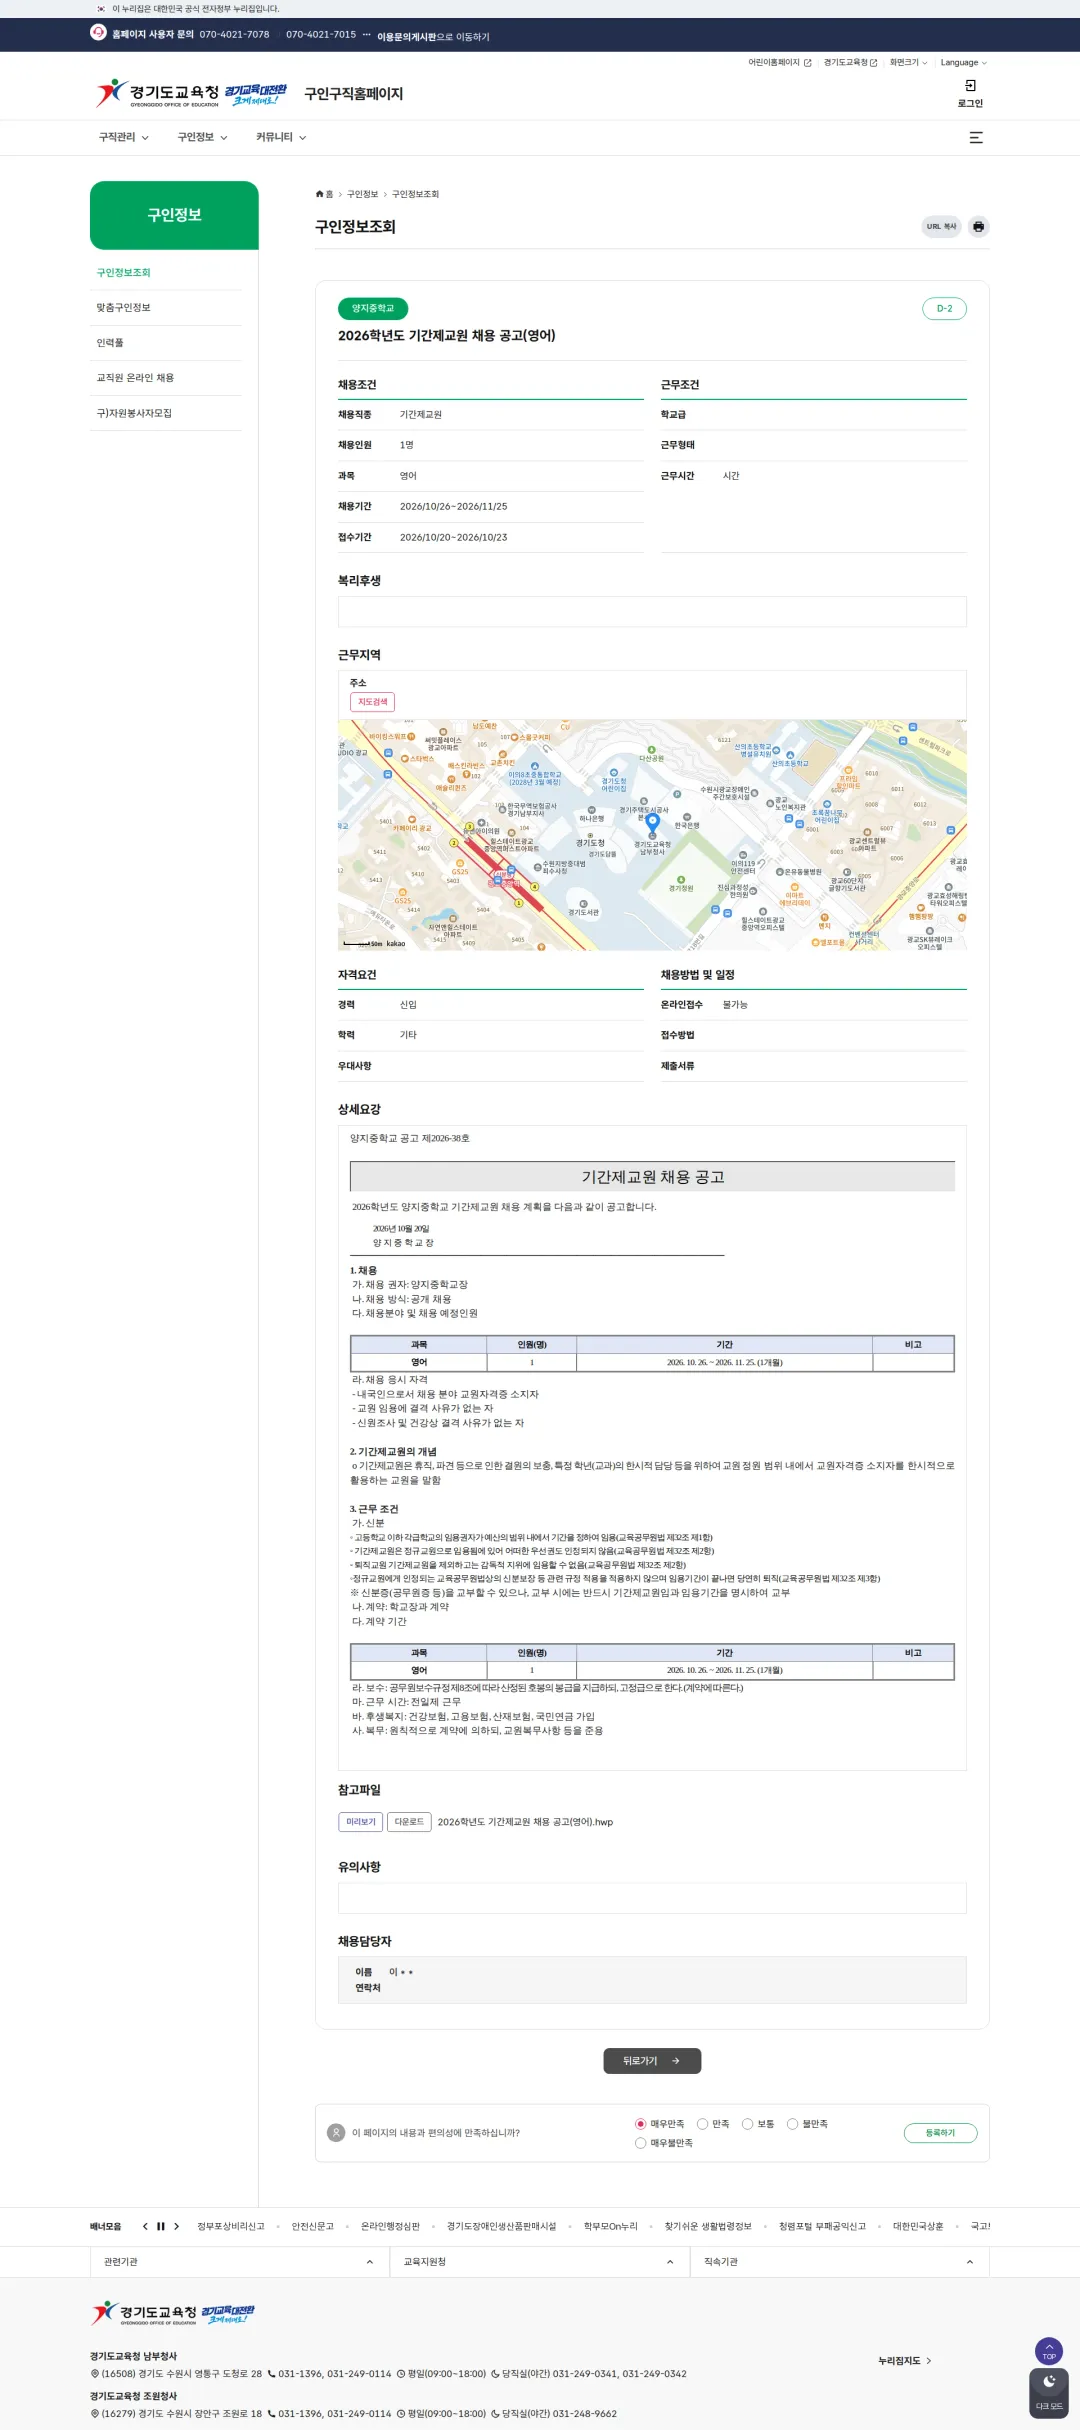The height and width of the screenshot is (2430, 1080).
Task: Select 매우불만족 radio option
Action: coord(641,2143)
